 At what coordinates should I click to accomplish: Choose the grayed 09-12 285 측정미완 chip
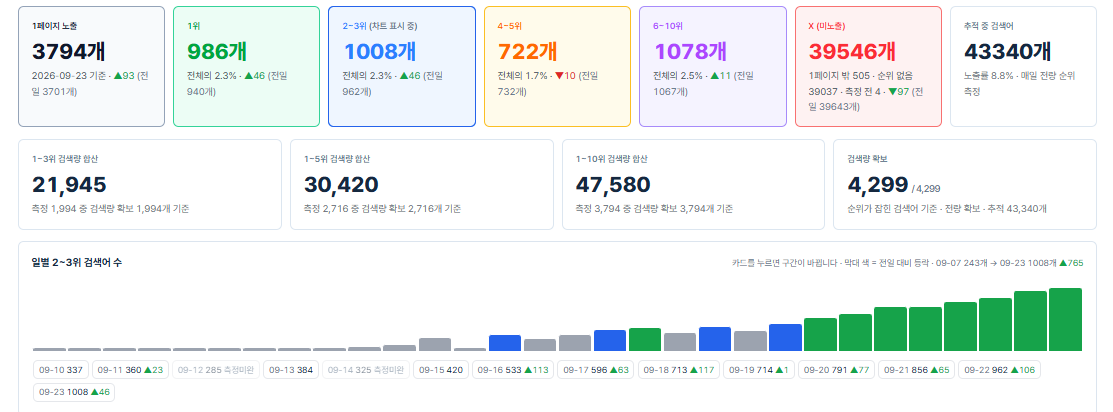216,370
